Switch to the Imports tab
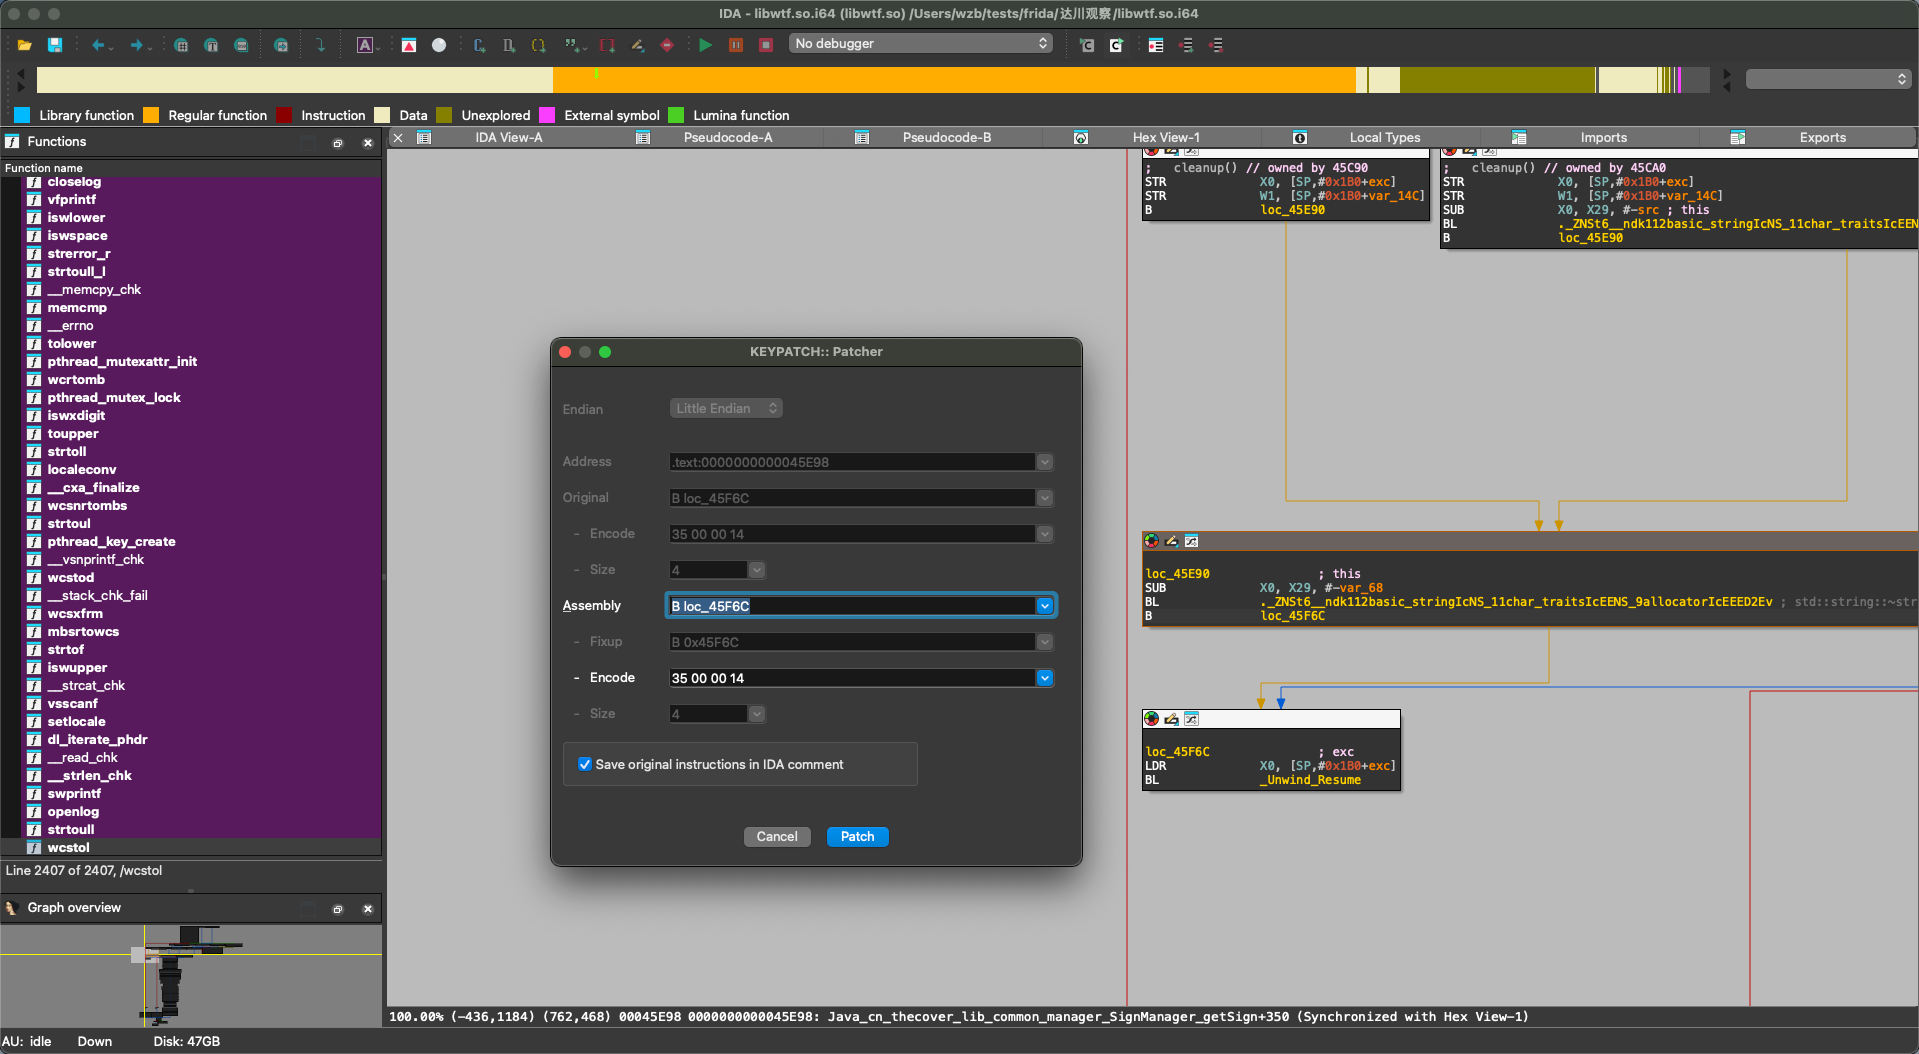 [1604, 138]
